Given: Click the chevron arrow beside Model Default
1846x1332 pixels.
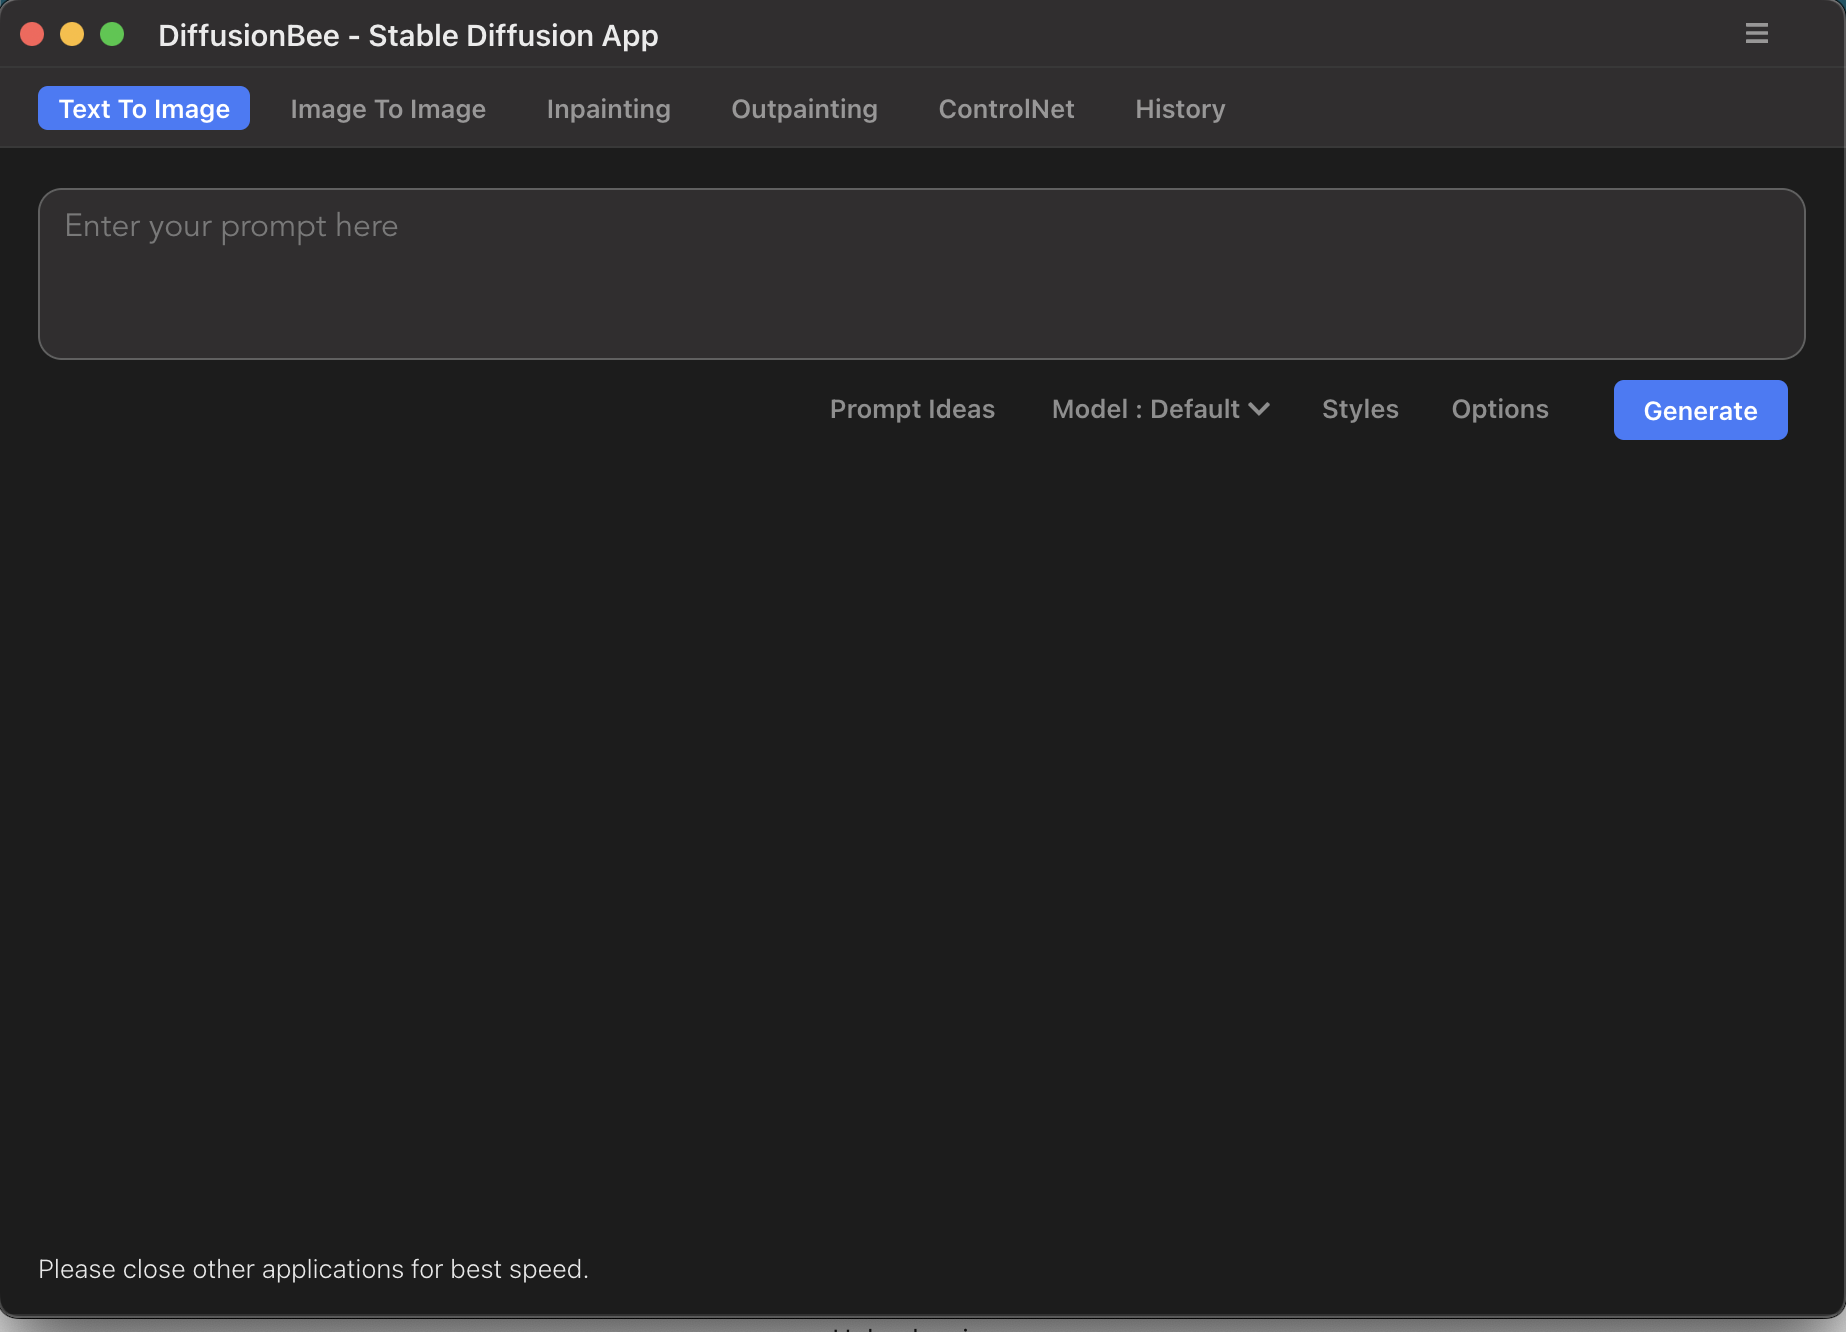Looking at the screenshot, I should [1260, 409].
